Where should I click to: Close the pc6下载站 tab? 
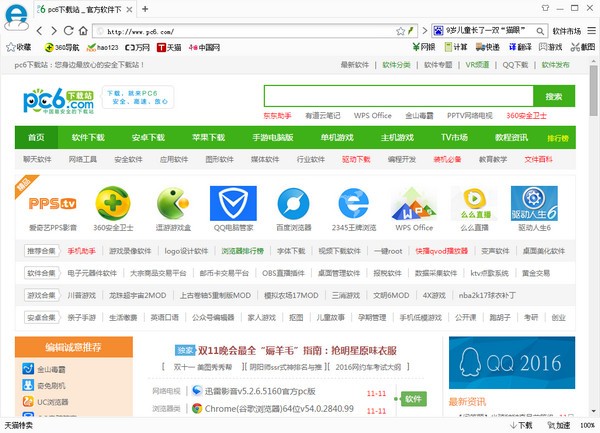[x=129, y=10]
